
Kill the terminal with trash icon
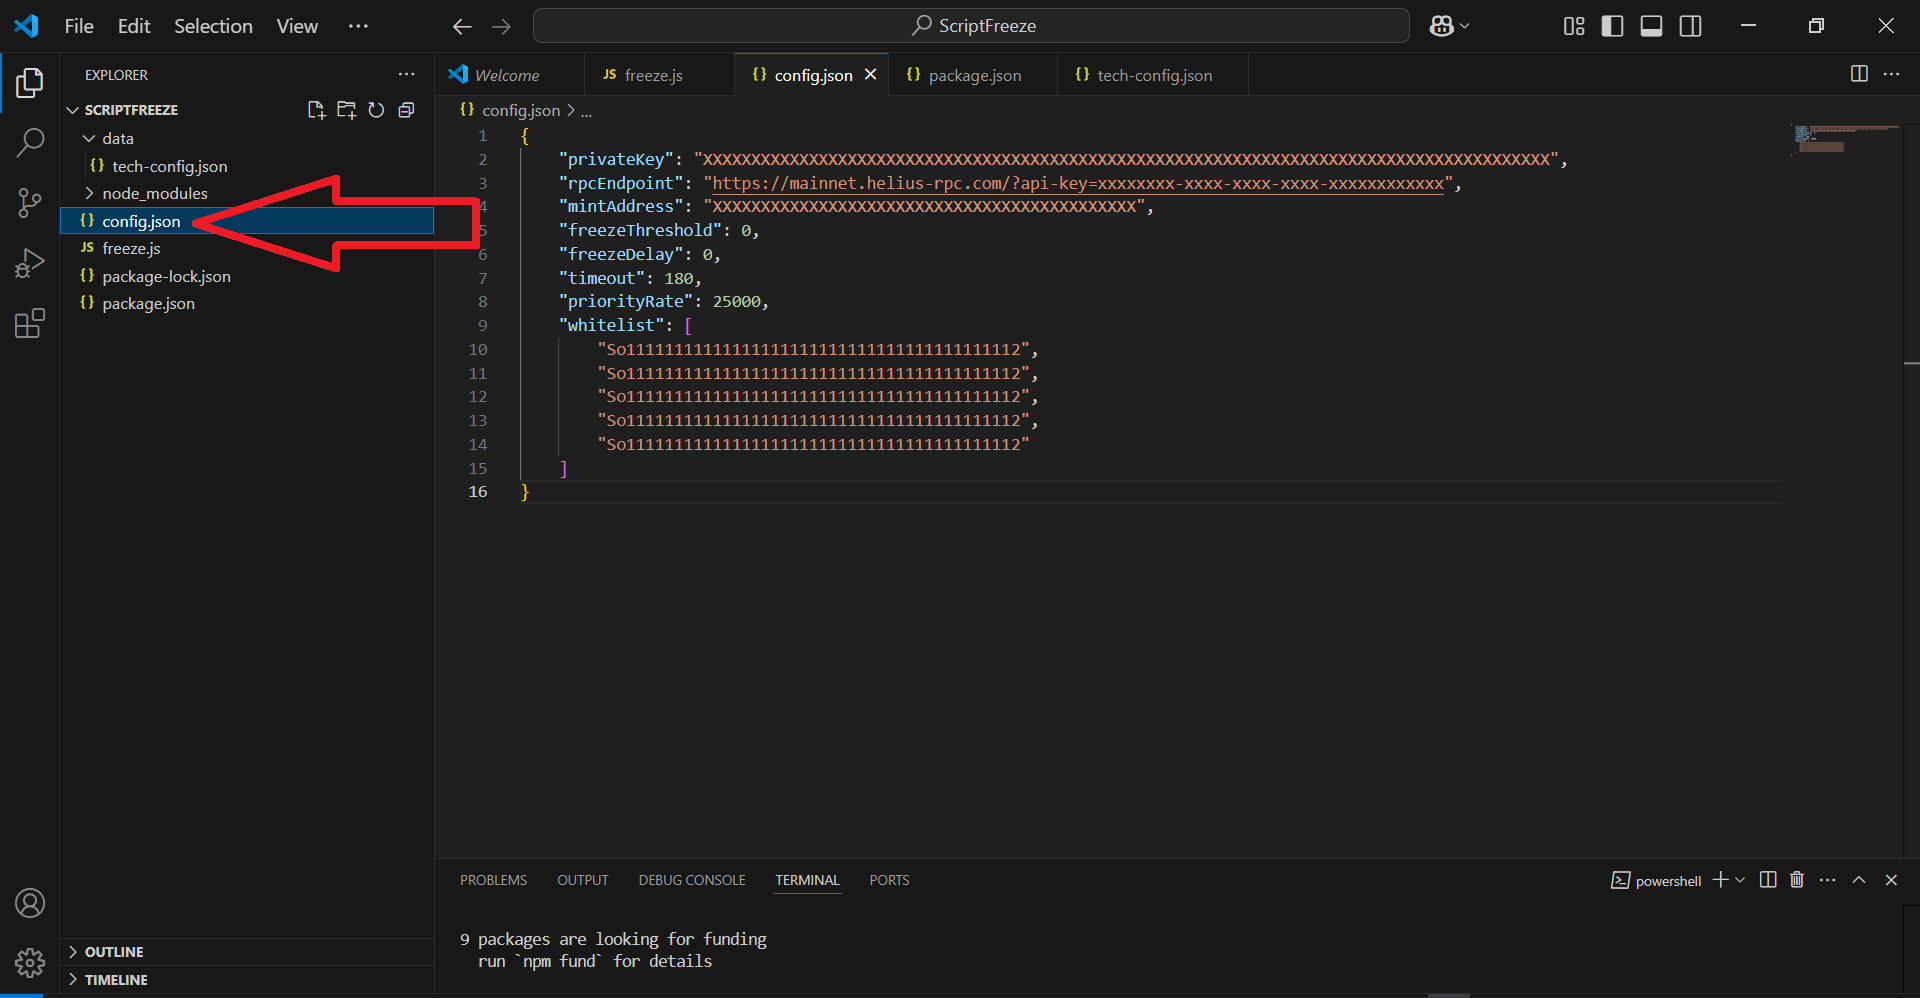click(x=1797, y=880)
